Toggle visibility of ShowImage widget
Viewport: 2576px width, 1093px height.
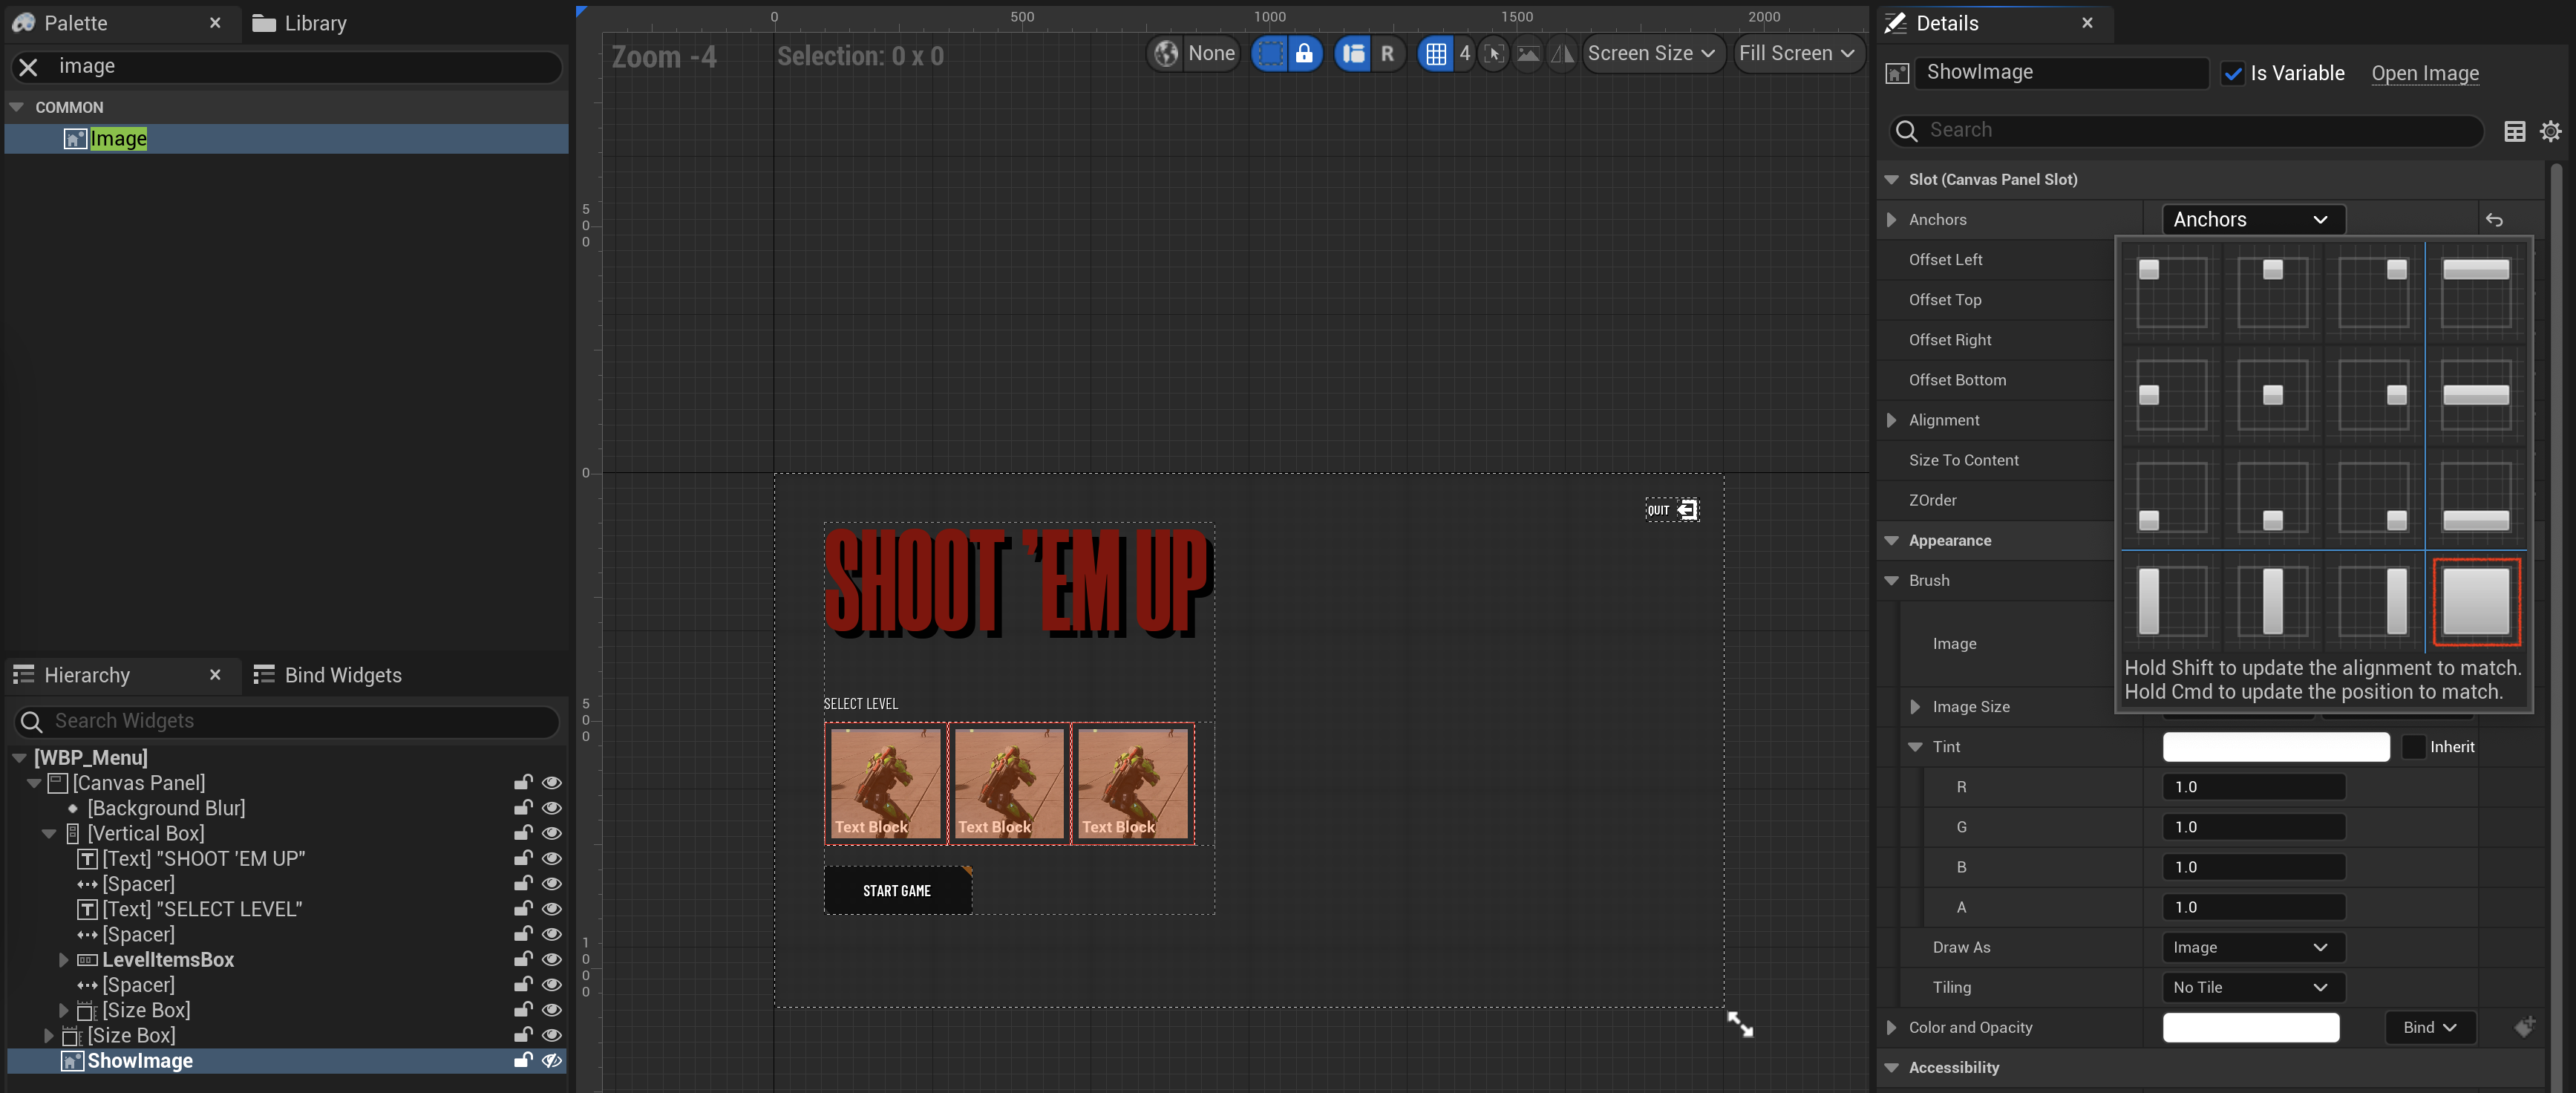(551, 1061)
